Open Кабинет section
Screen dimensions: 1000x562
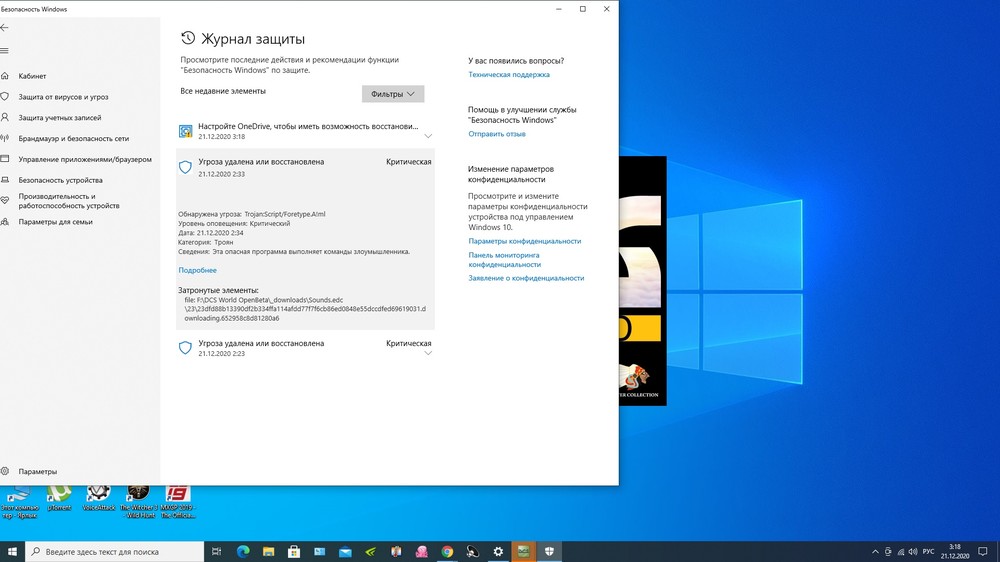(32, 76)
